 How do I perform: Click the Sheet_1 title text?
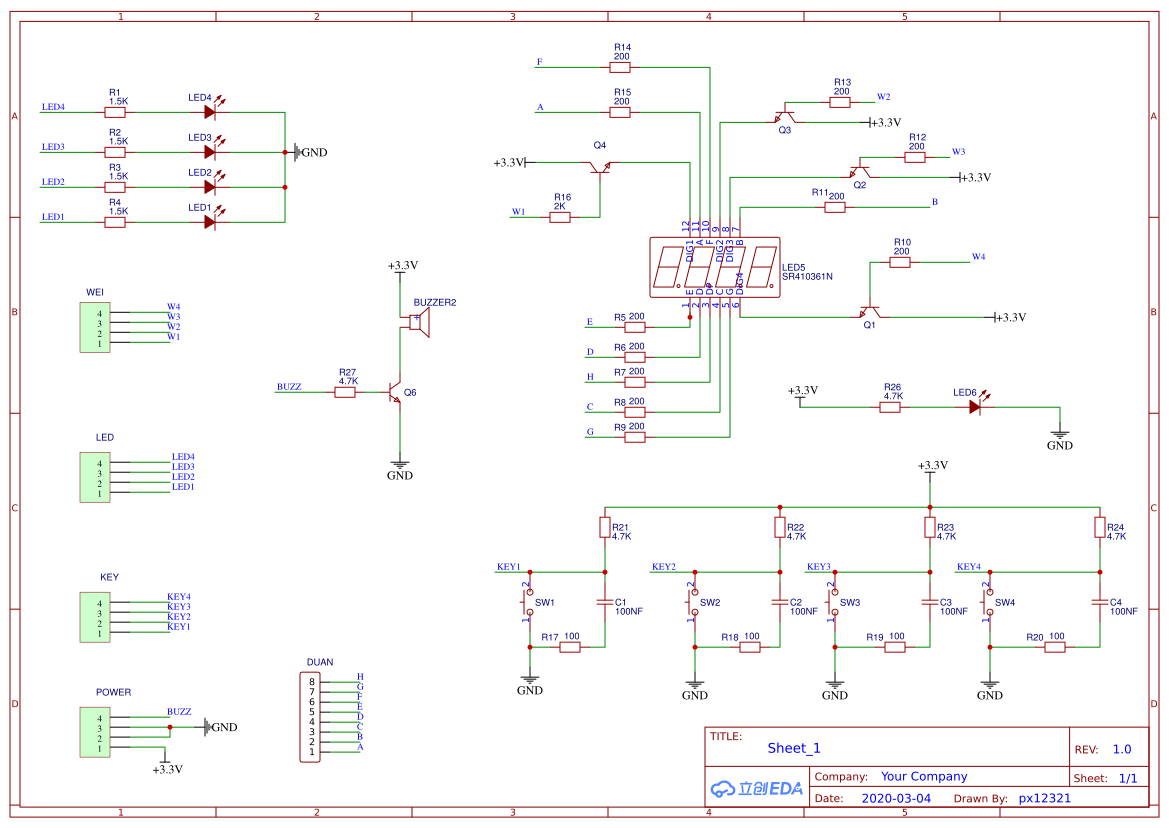tap(794, 748)
